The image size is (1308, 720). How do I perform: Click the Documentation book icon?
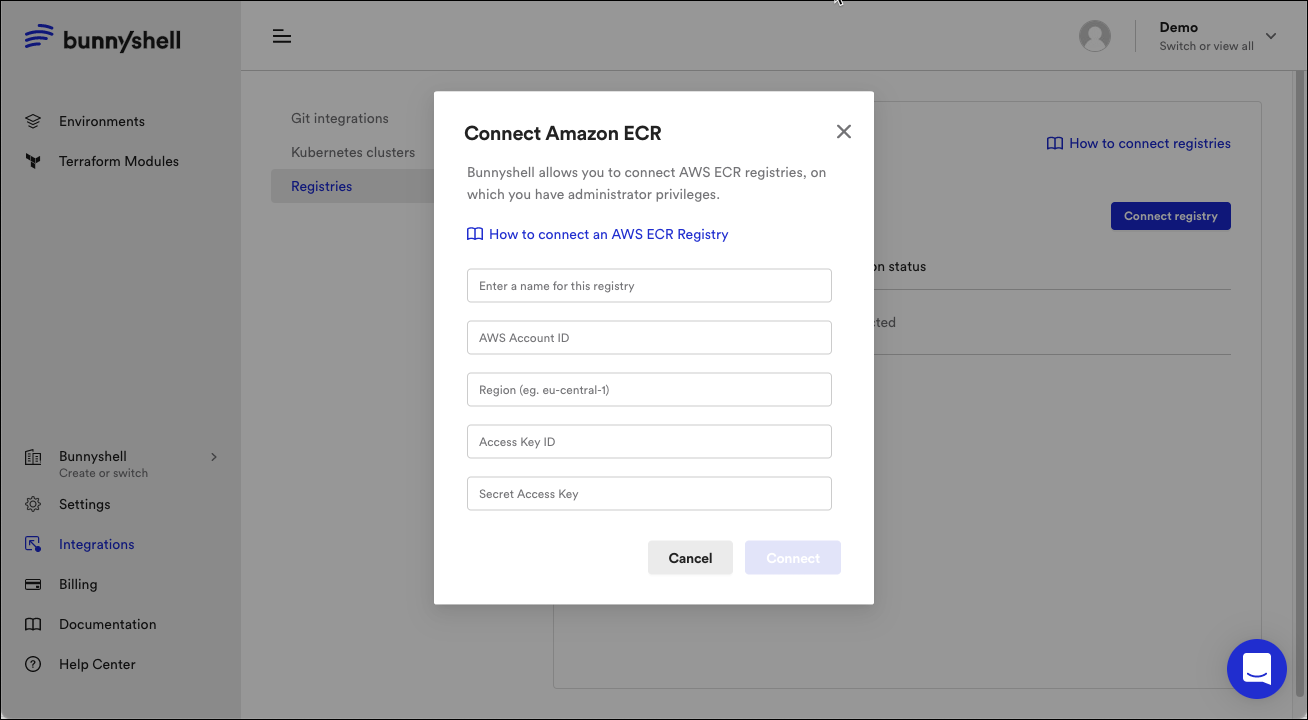(33, 624)
